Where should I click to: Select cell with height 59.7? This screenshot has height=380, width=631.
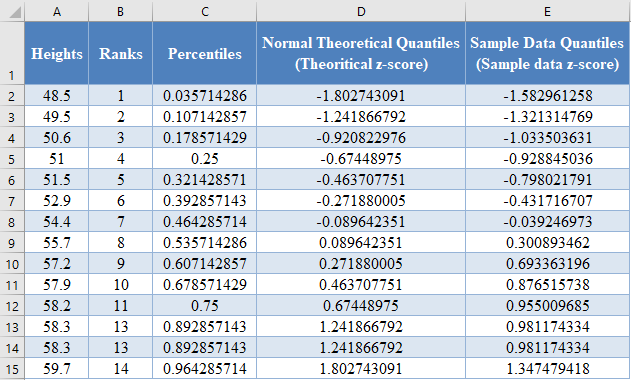57,369
